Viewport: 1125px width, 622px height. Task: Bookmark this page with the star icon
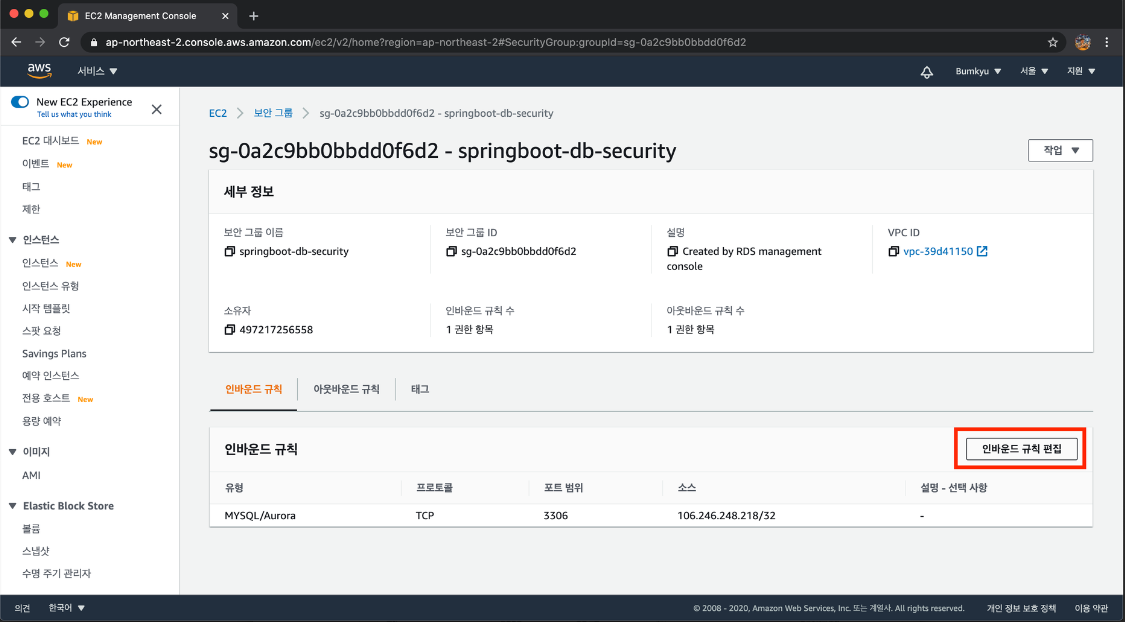(x=1053, y=42)
